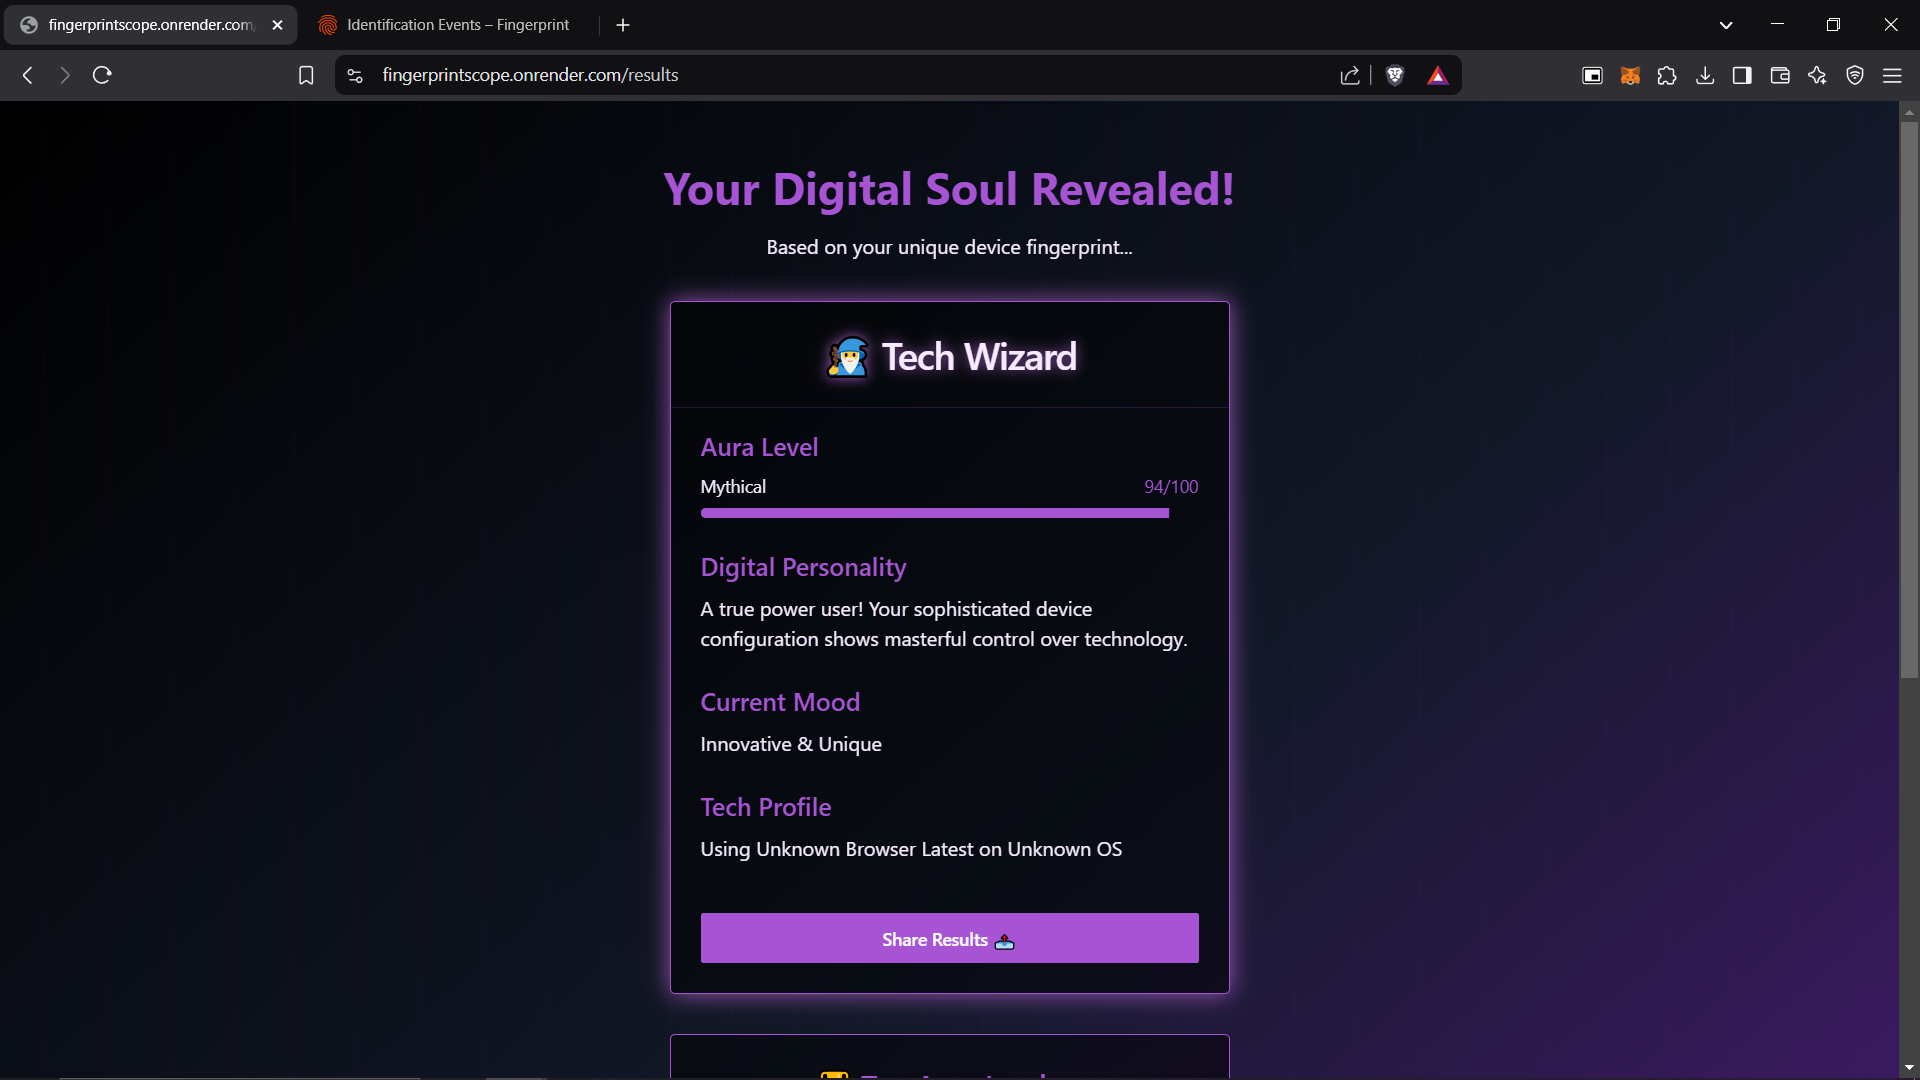Open the MetaMask fox extension

(x=1630, y=75)
